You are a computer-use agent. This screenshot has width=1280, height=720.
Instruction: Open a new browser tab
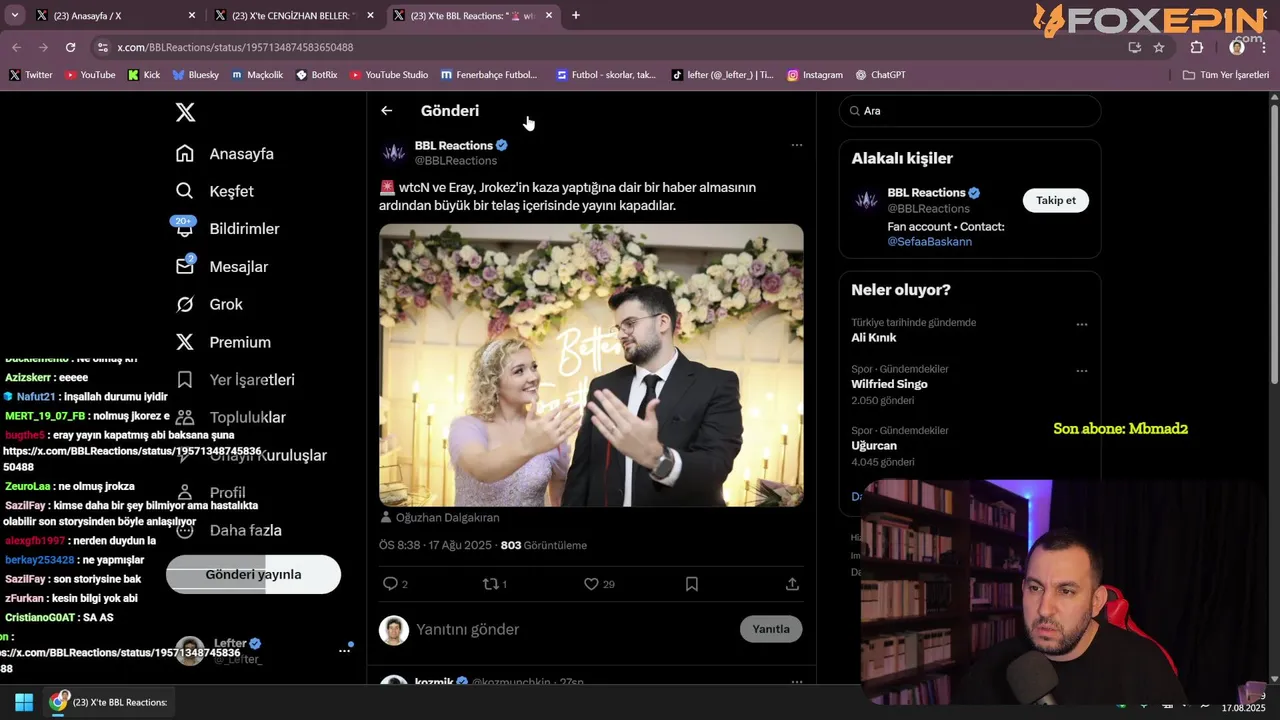point(576,15)
